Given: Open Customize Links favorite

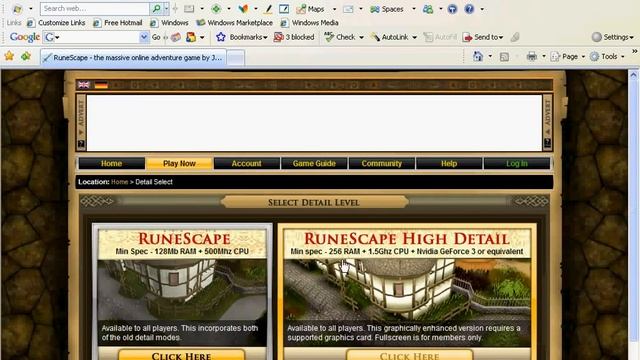Looking at the screenshot, I should click(x=56, y=23).
